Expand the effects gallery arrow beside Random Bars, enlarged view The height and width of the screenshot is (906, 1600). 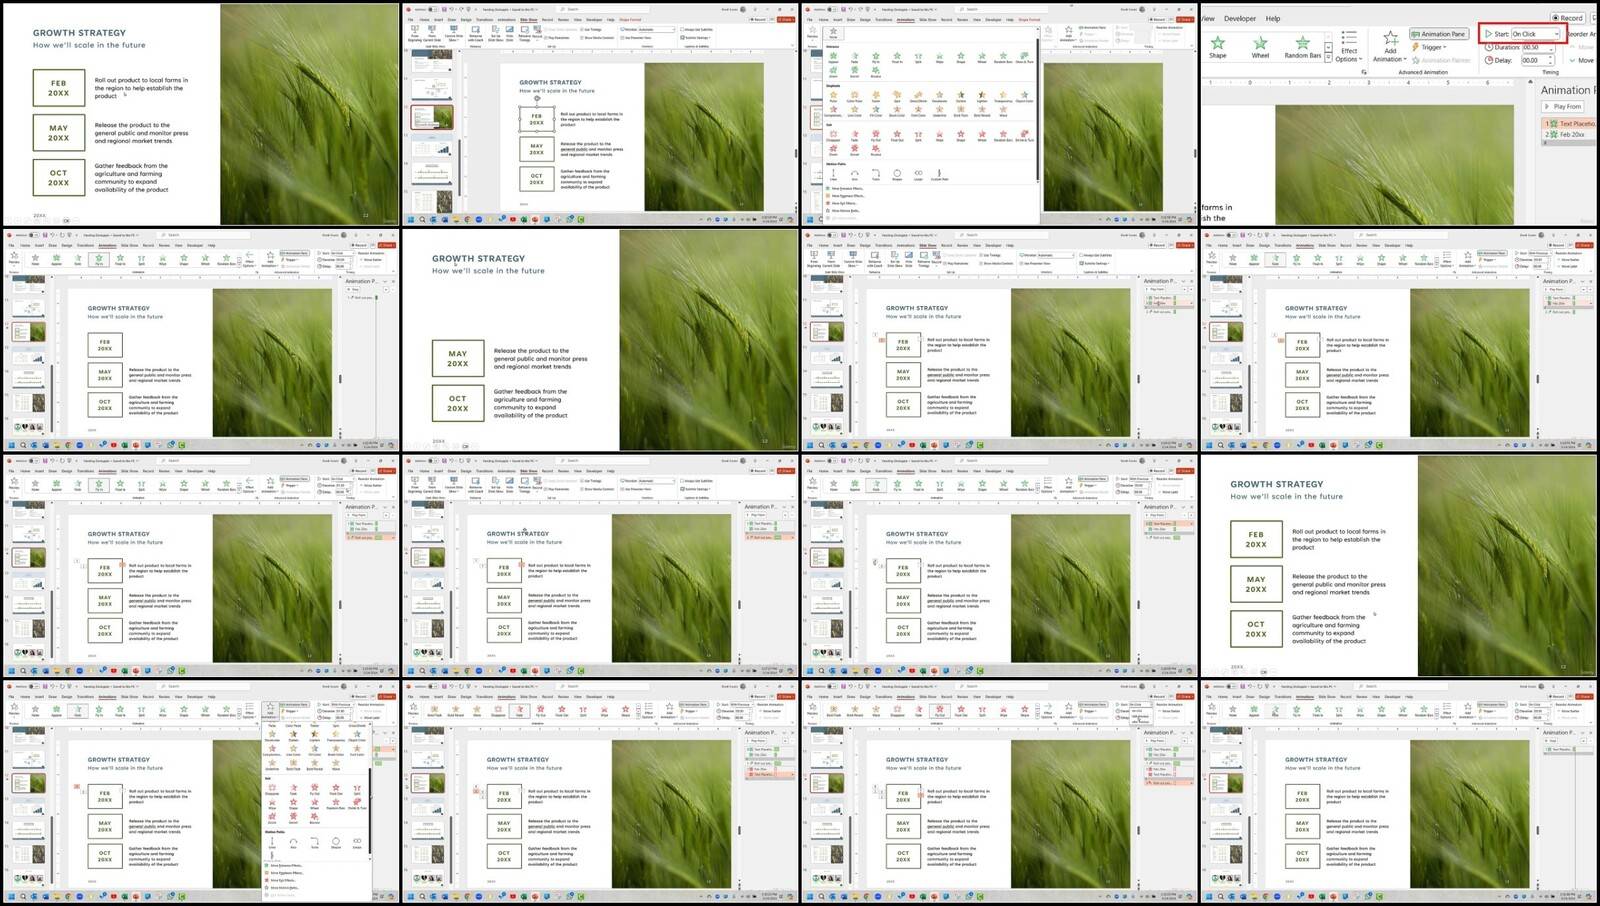(1328, 58)
